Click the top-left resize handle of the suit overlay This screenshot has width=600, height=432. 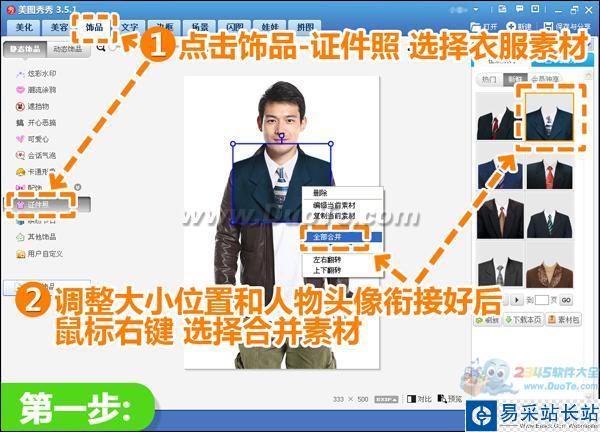233,144
